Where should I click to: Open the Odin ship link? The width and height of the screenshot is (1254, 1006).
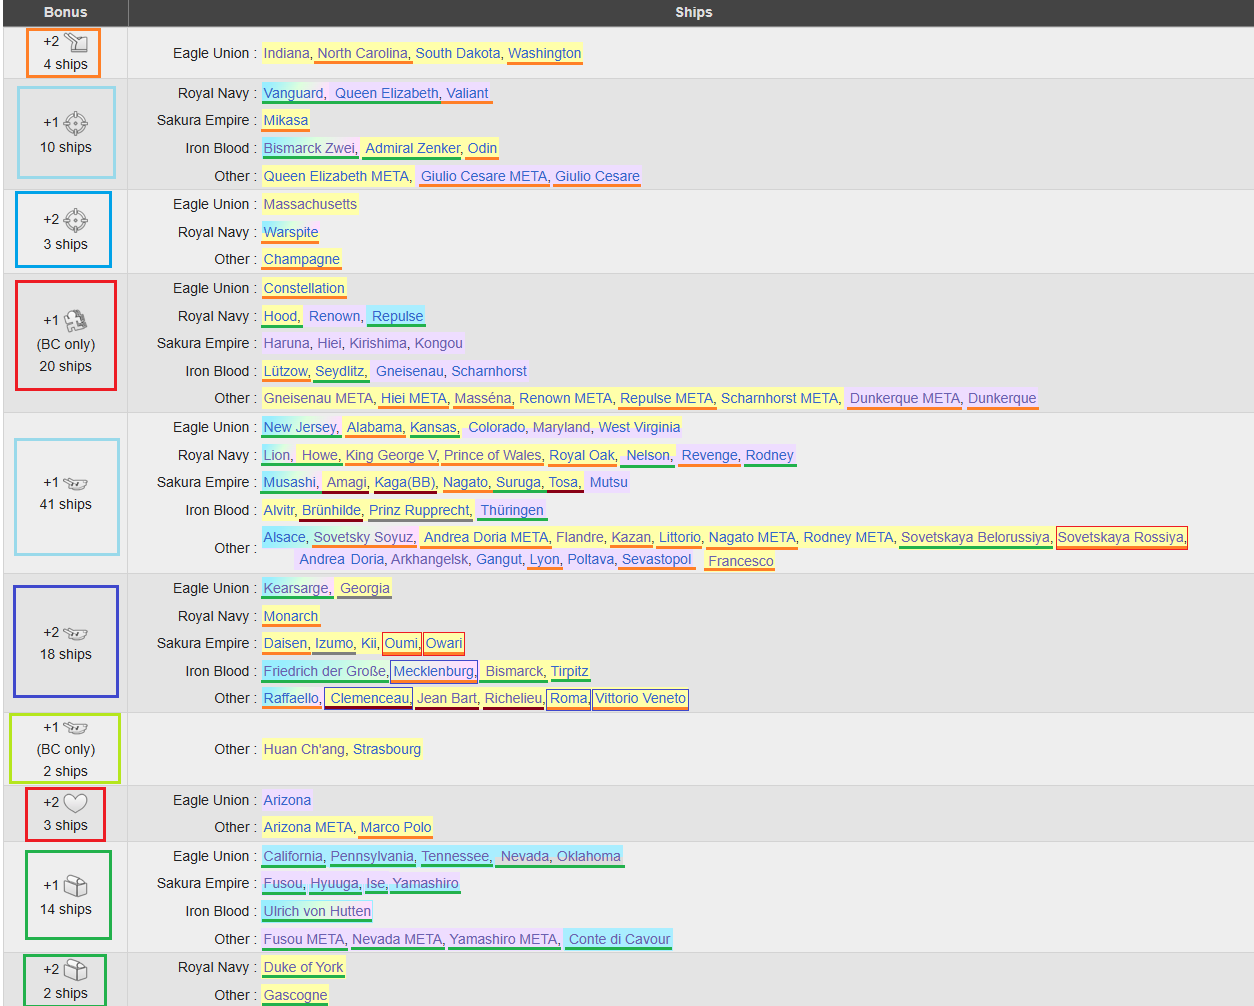pos(482,148)
